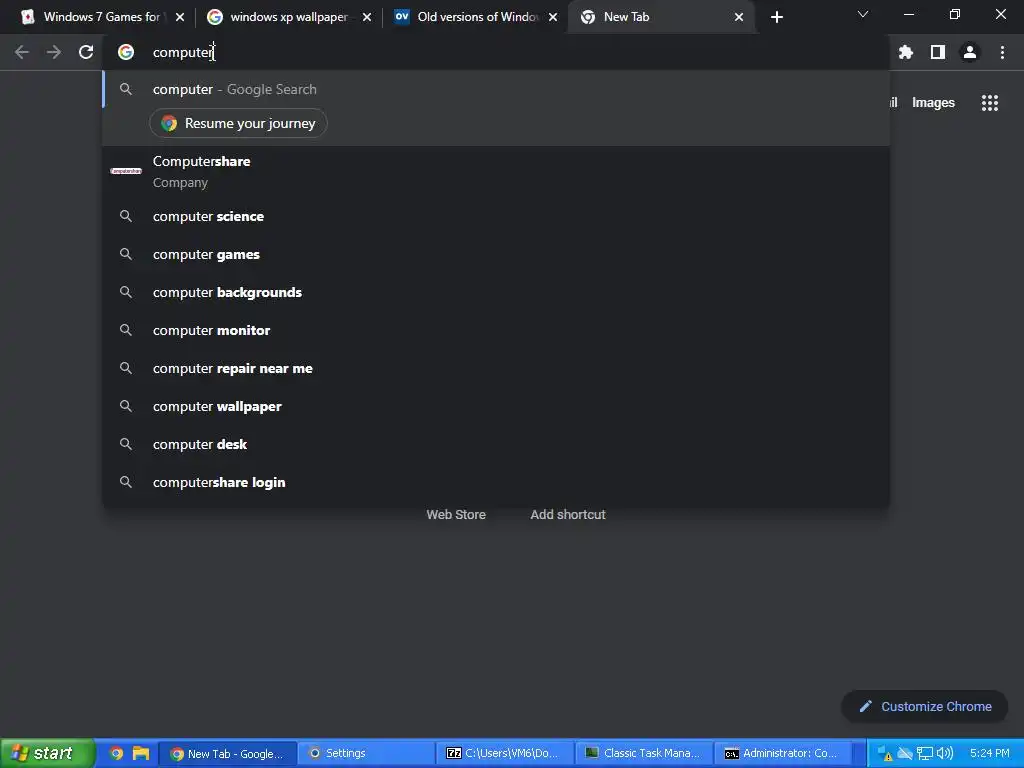Switch to the Settings taskbar item
The width and height of the screenshot is (1024, 768).
366,754
